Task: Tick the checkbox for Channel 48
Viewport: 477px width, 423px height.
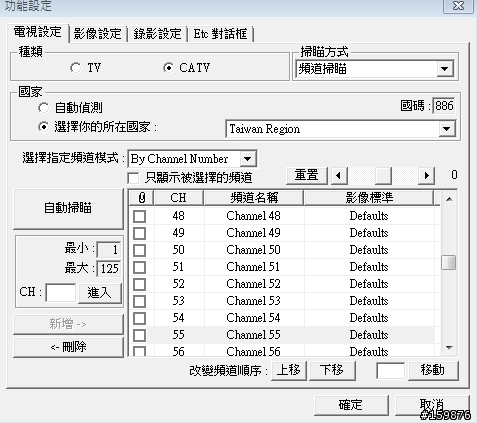Action: [x=139, y=216]
